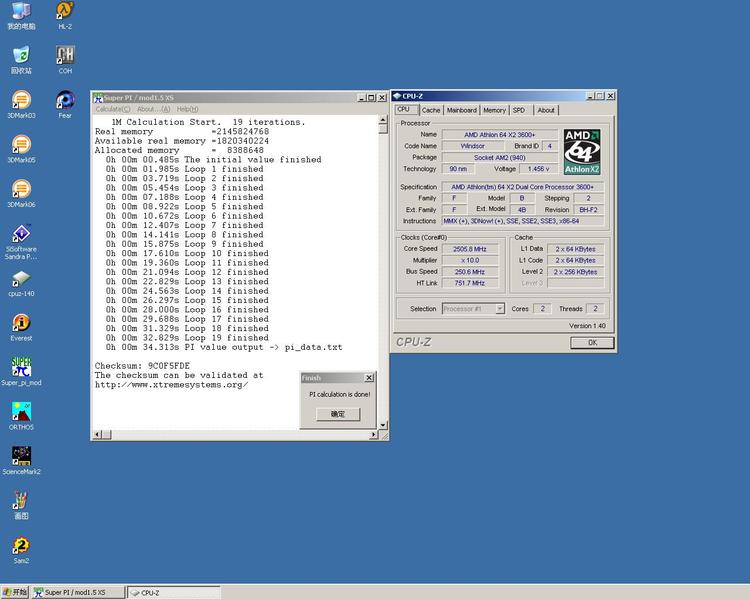Click Super PI vertical scrollbar down arrow
The width and height of the screenshot is (750, 600).
383,425
